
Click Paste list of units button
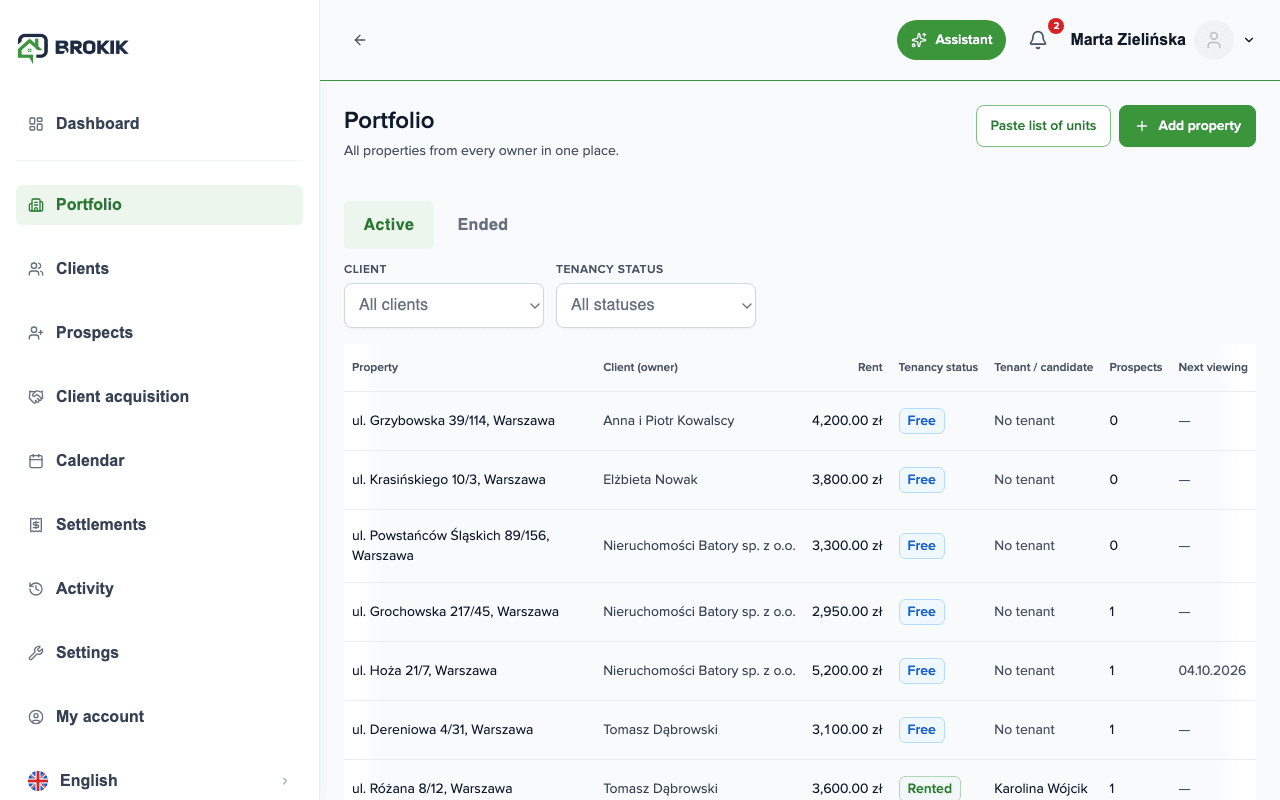pos(1043,126)
